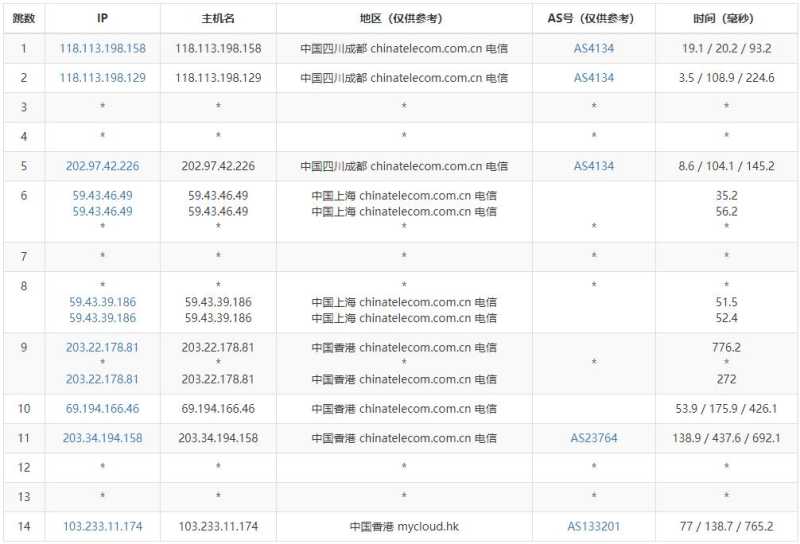This screenshot has width=800, height=544.
Task: Select region text 中国香港 mycloud.hk
Action: click(404, 526)
